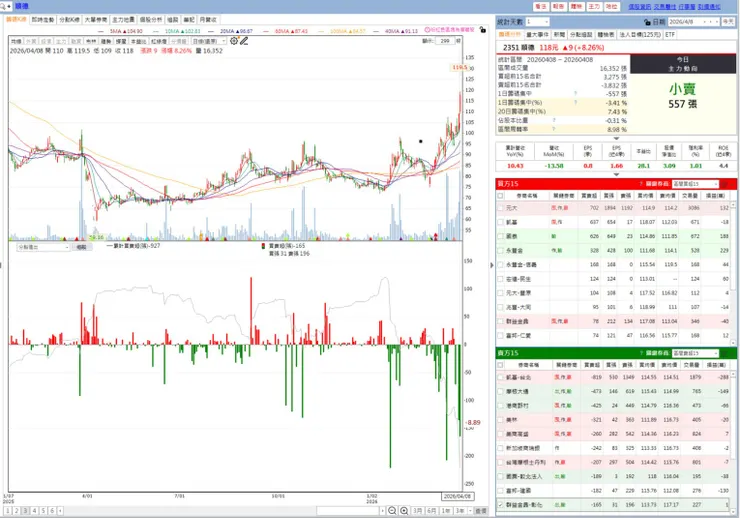Screen dimensions: 740x518
Task: Click the green square button in 賣方15 header
Action: [726, 353]
